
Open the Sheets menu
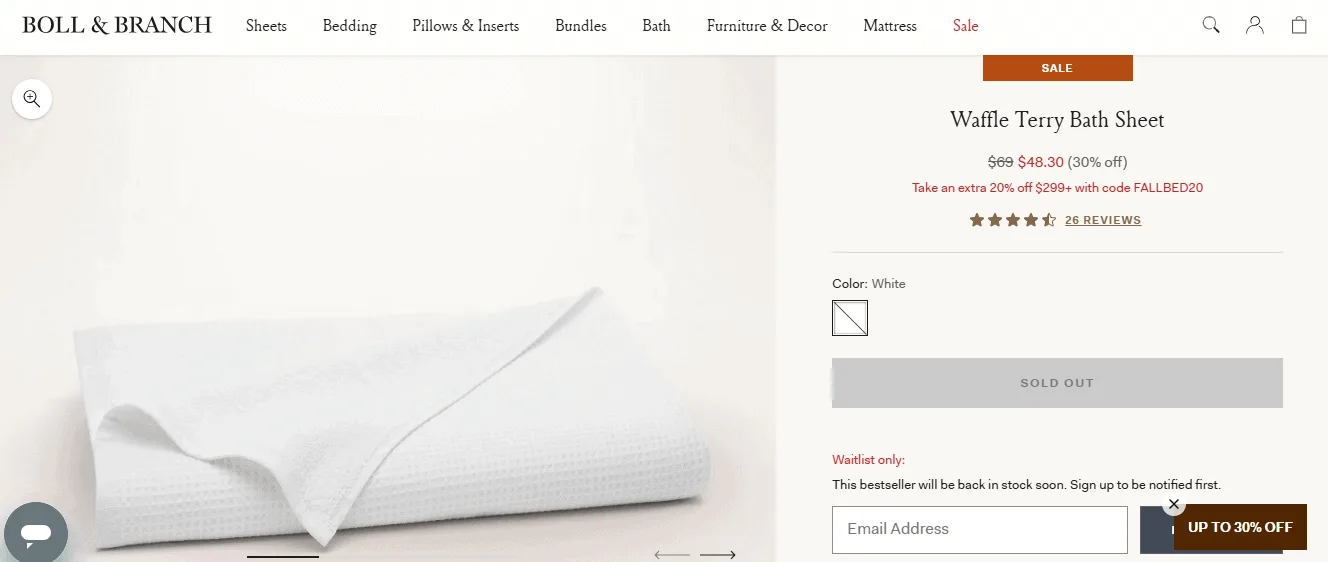point(266,26)
